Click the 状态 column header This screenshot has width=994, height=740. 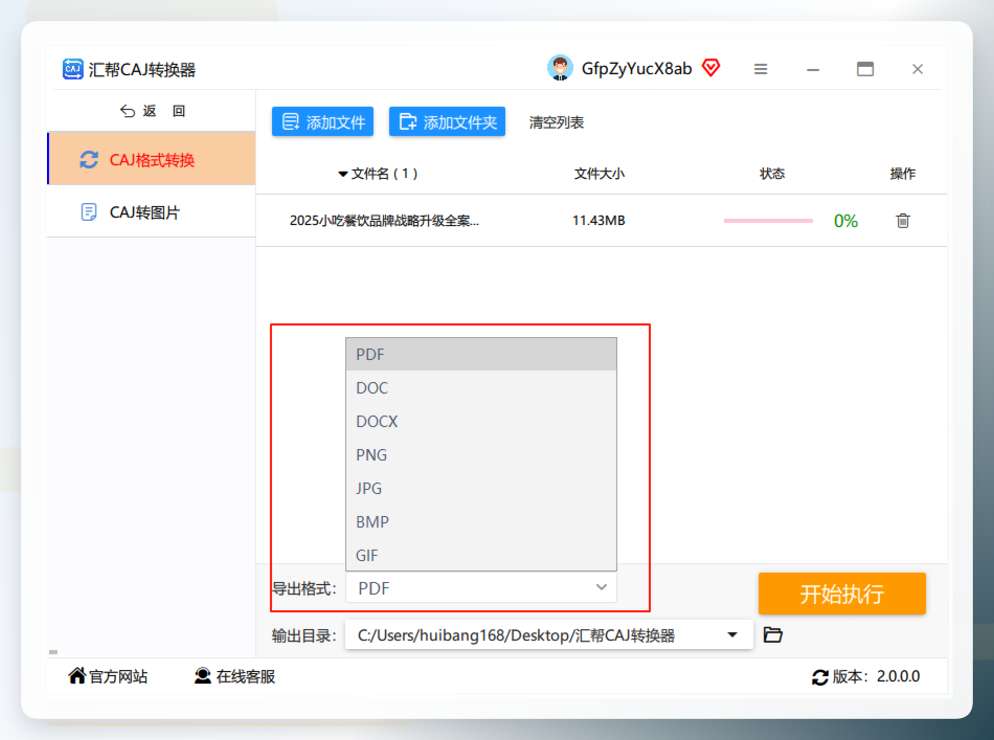(x=772, y=174)
